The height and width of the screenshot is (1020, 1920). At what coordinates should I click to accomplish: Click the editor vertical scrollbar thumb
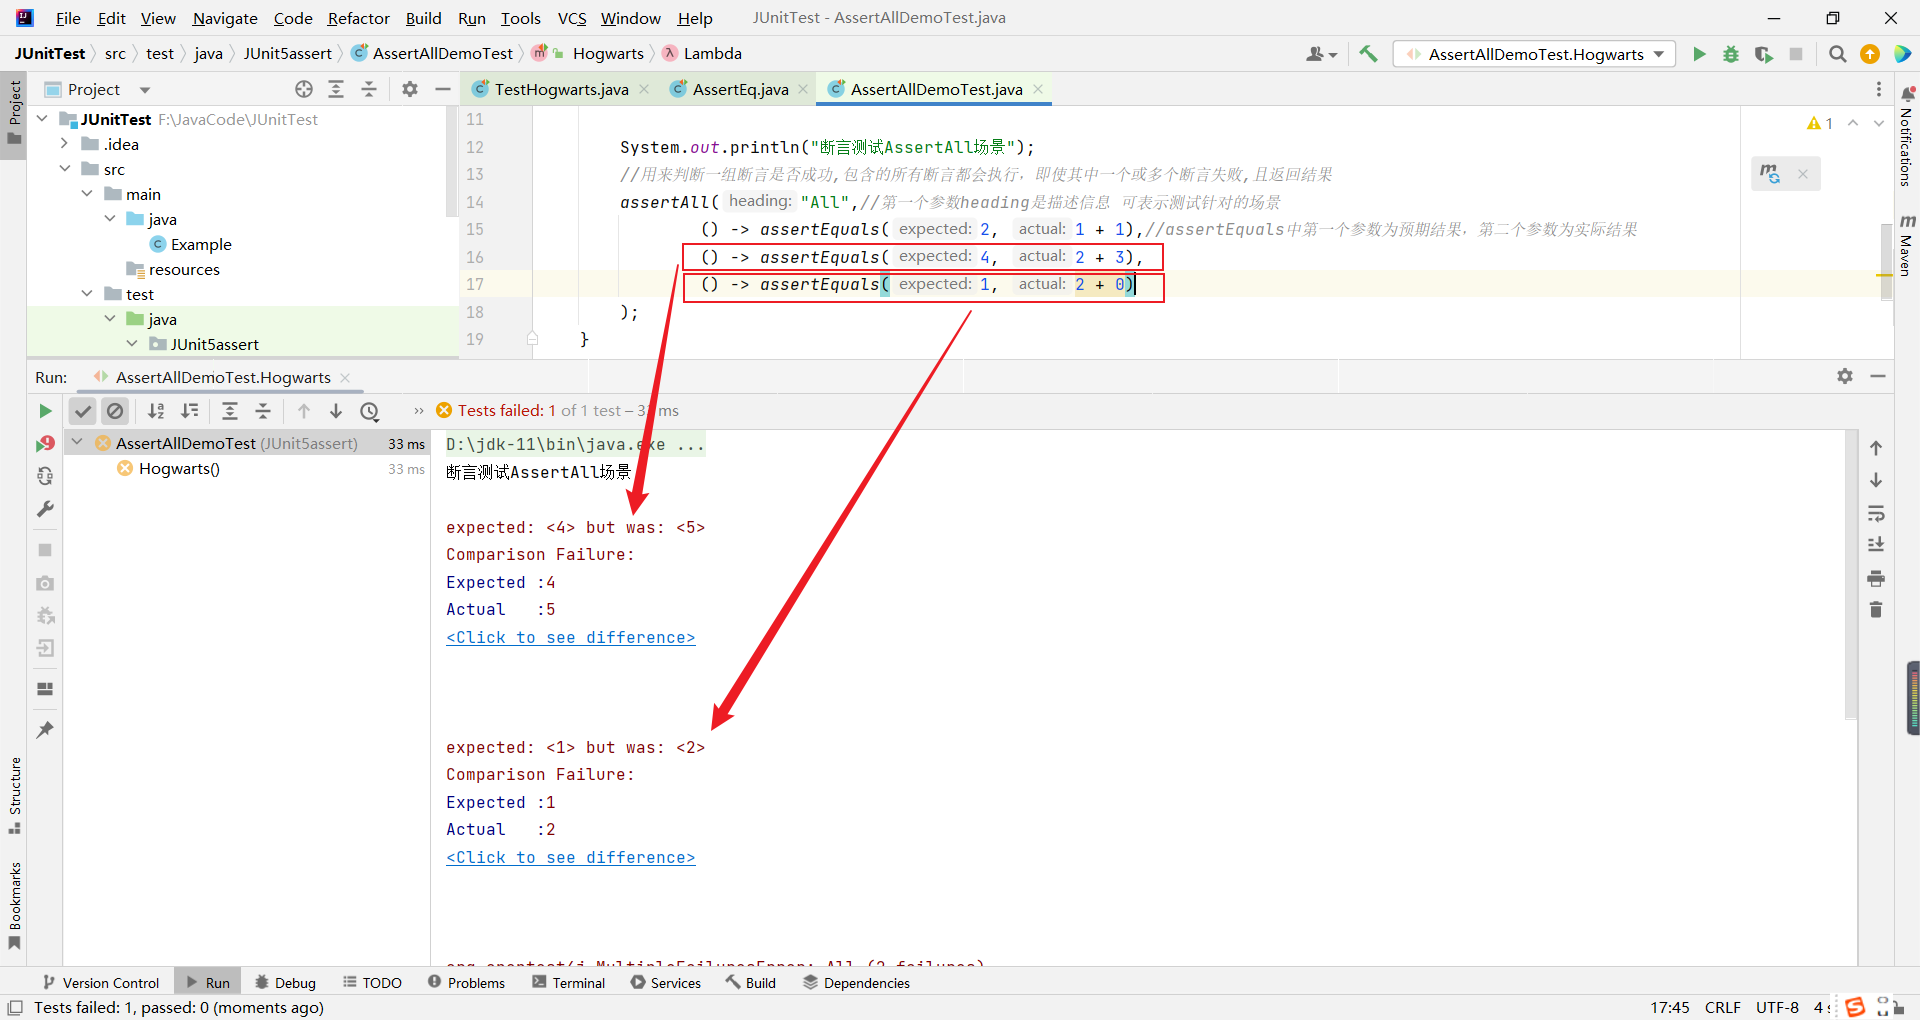1886,260
